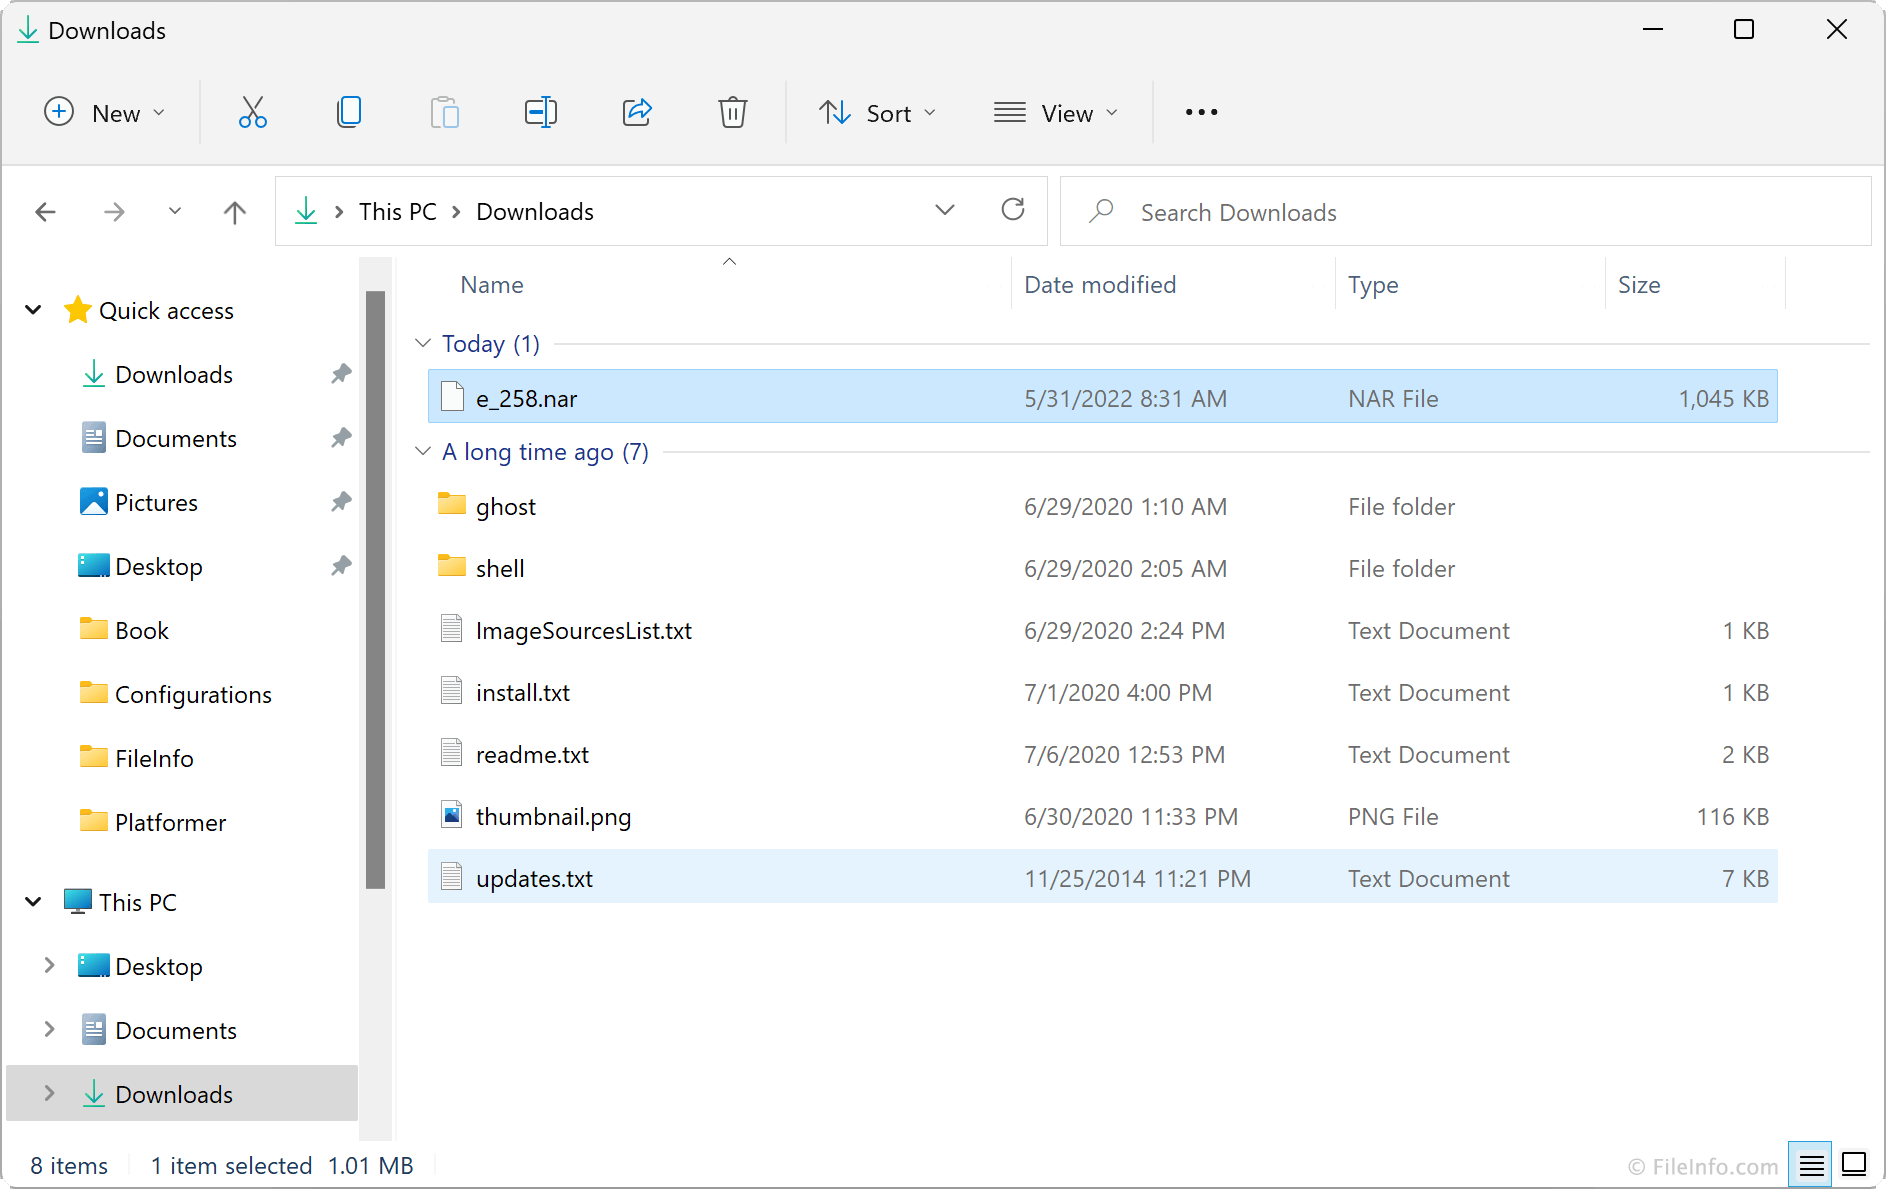Refresh the Downloads folder view
This screenshot has height=1189, width=1886.
[1013, 210]
